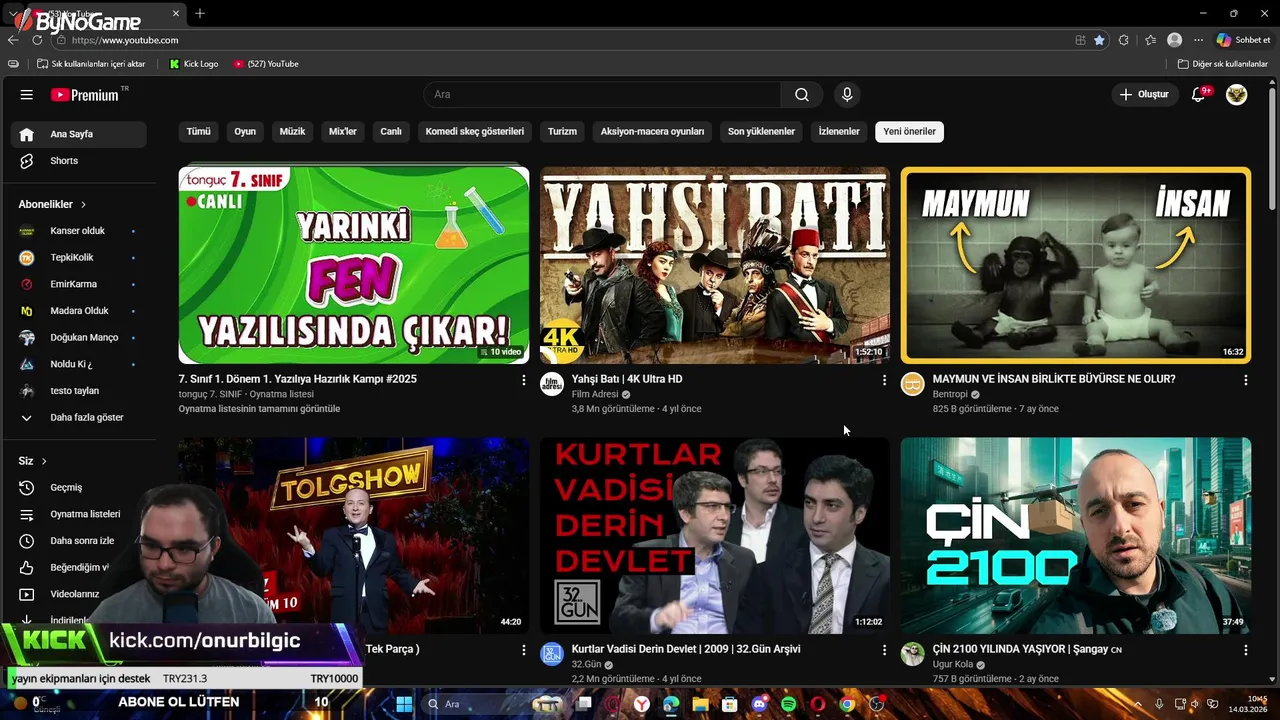
Task: Start voice search with the microphone
Action: click(847, 95)
